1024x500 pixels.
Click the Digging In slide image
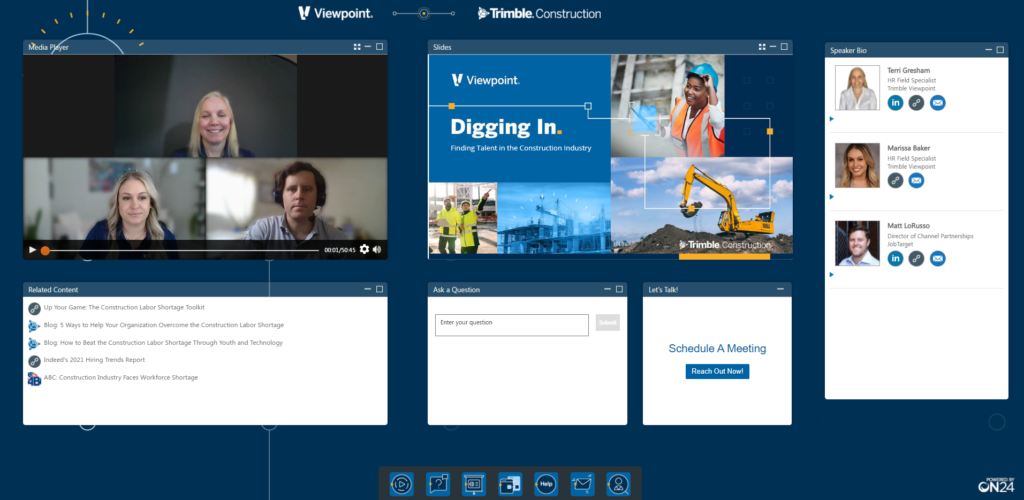tap(611, 157)
